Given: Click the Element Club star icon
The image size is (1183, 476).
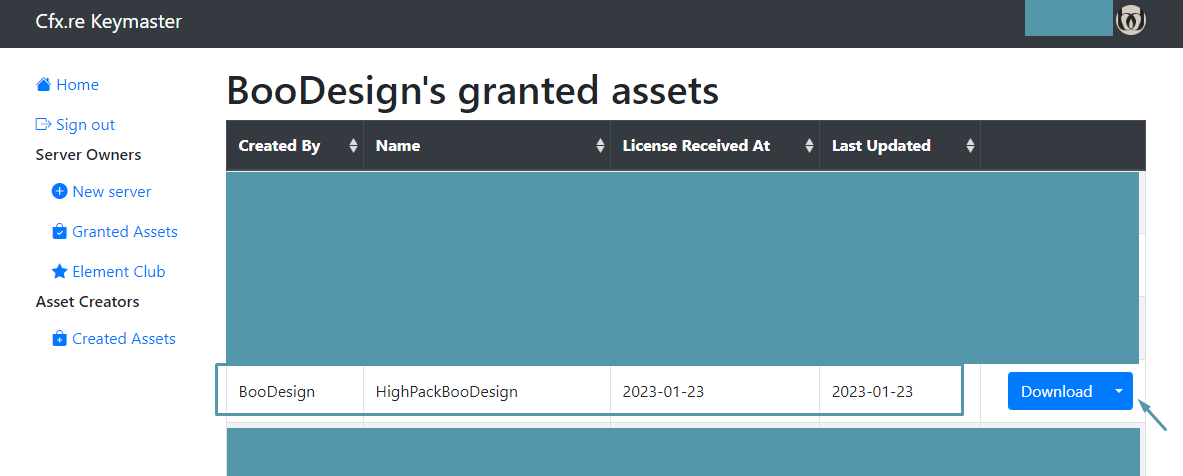Looking at the screenshot, I should click(x=59, y=272).
